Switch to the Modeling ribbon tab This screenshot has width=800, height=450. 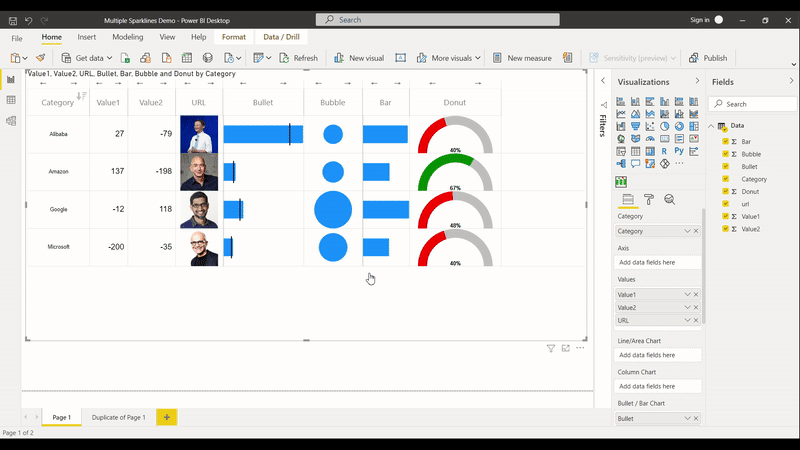click(x=128, y=37)
